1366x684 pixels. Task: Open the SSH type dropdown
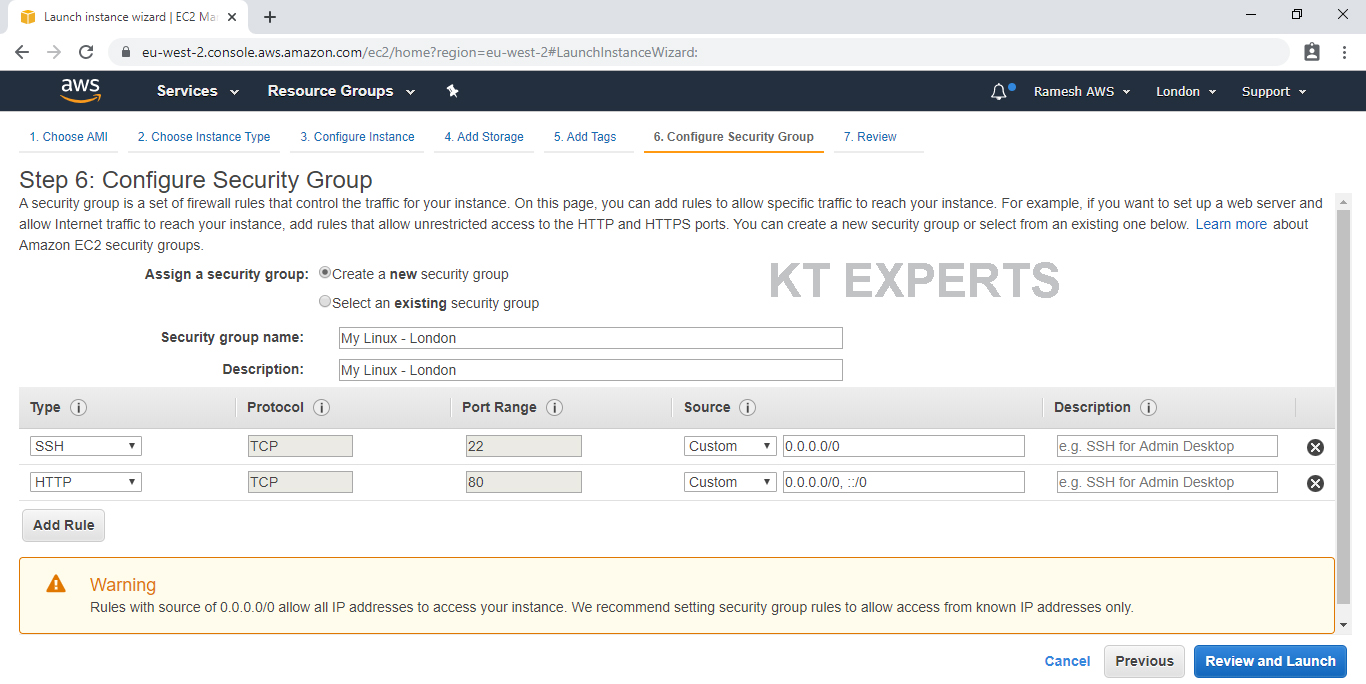pyautogui.click(x=86, y=446)
